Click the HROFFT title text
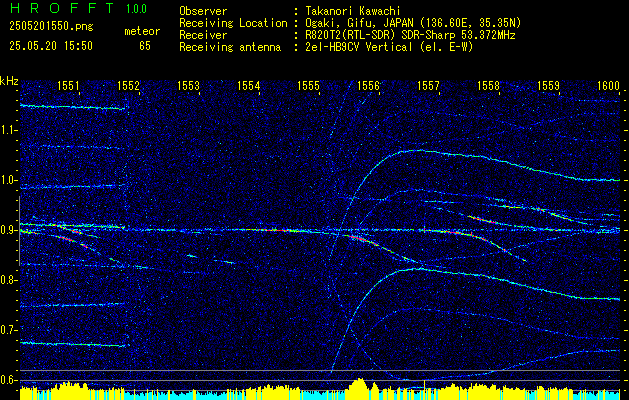Screen dimensions: 629x400 (x=62, y=8)
